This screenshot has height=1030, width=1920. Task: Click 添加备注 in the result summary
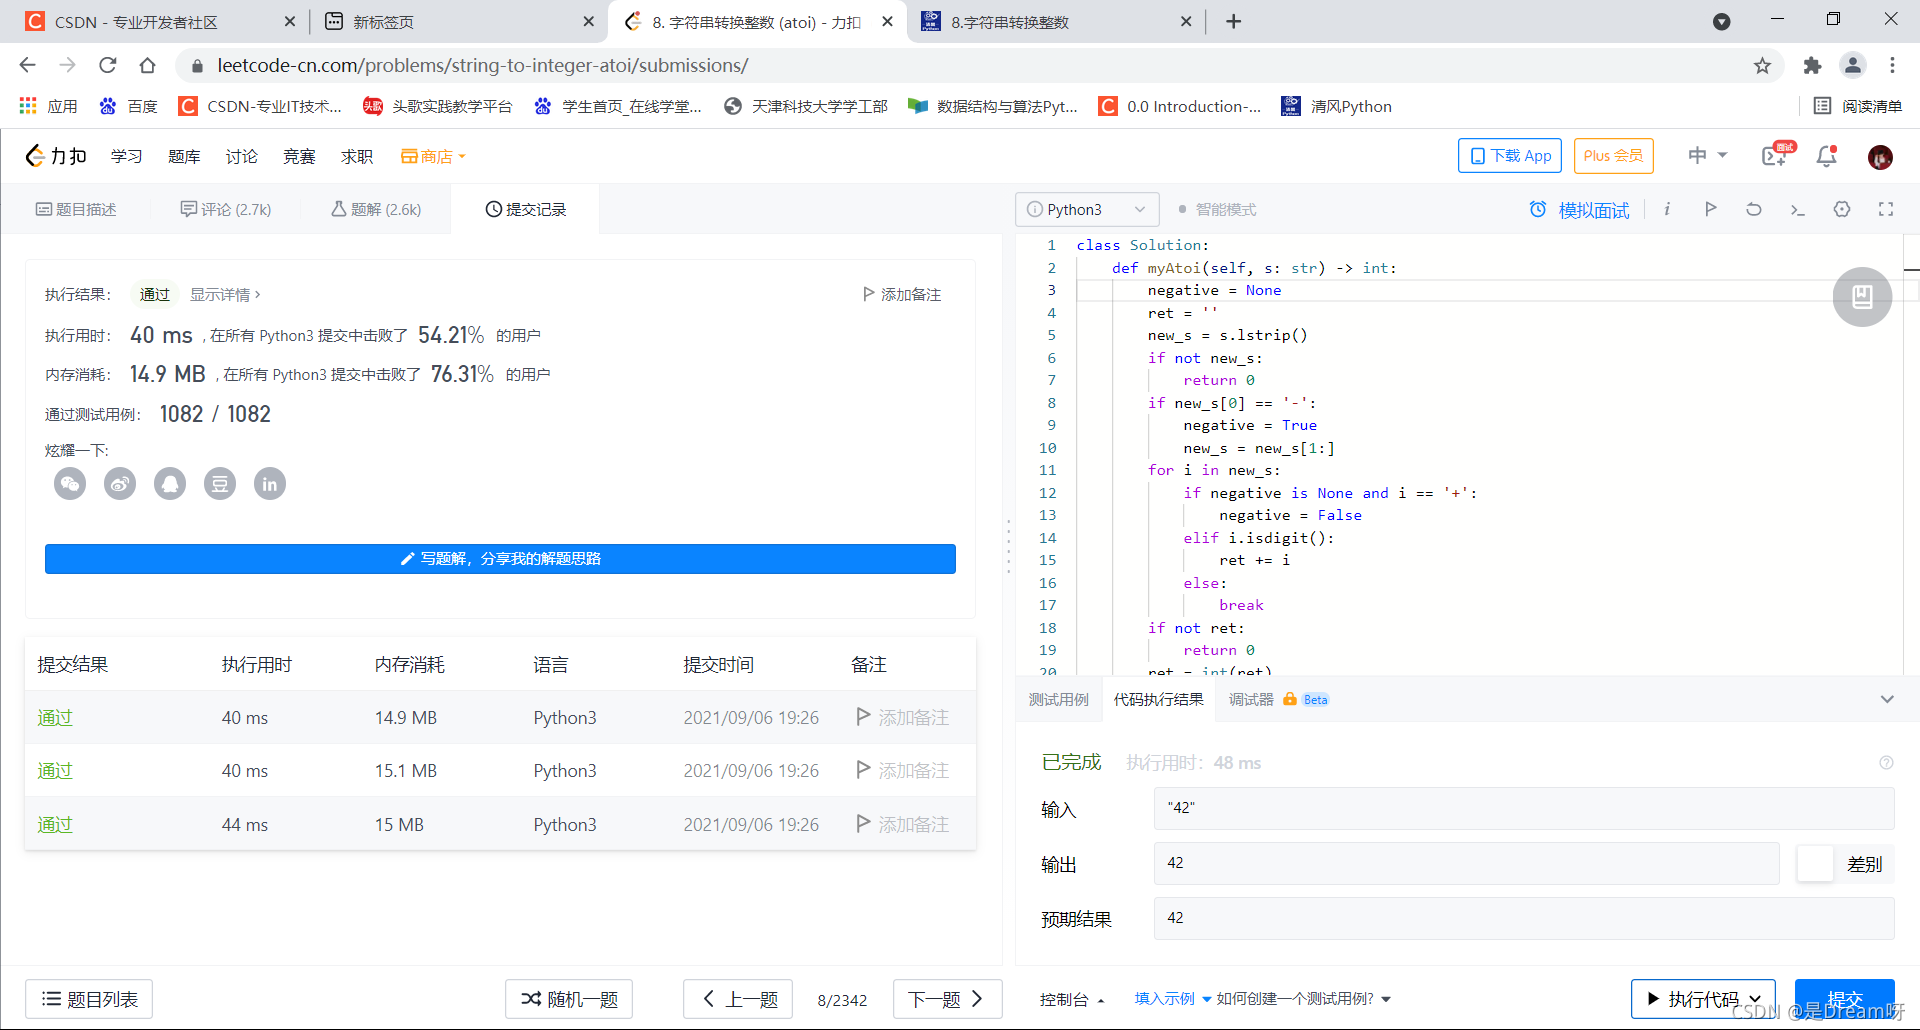(902, 294)
